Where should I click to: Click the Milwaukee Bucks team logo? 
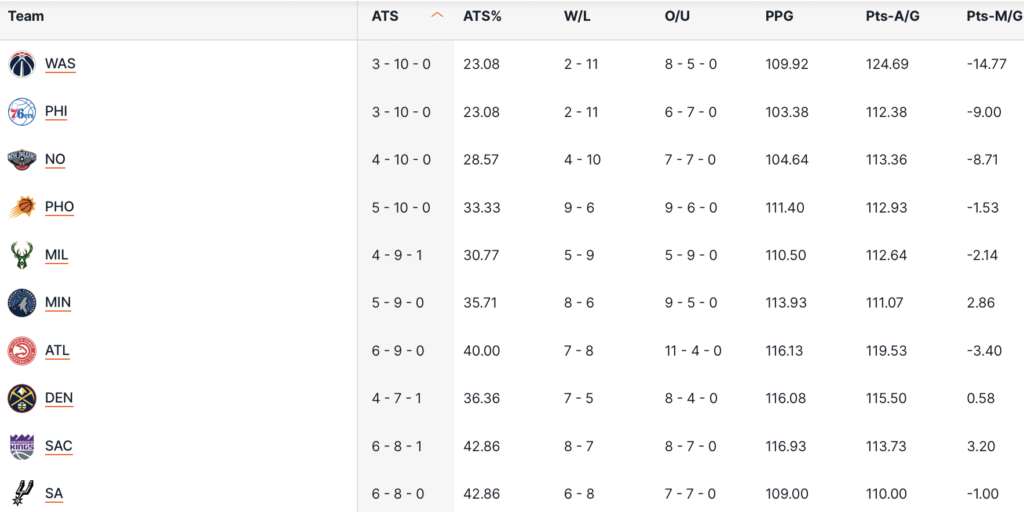click(22, 255)
